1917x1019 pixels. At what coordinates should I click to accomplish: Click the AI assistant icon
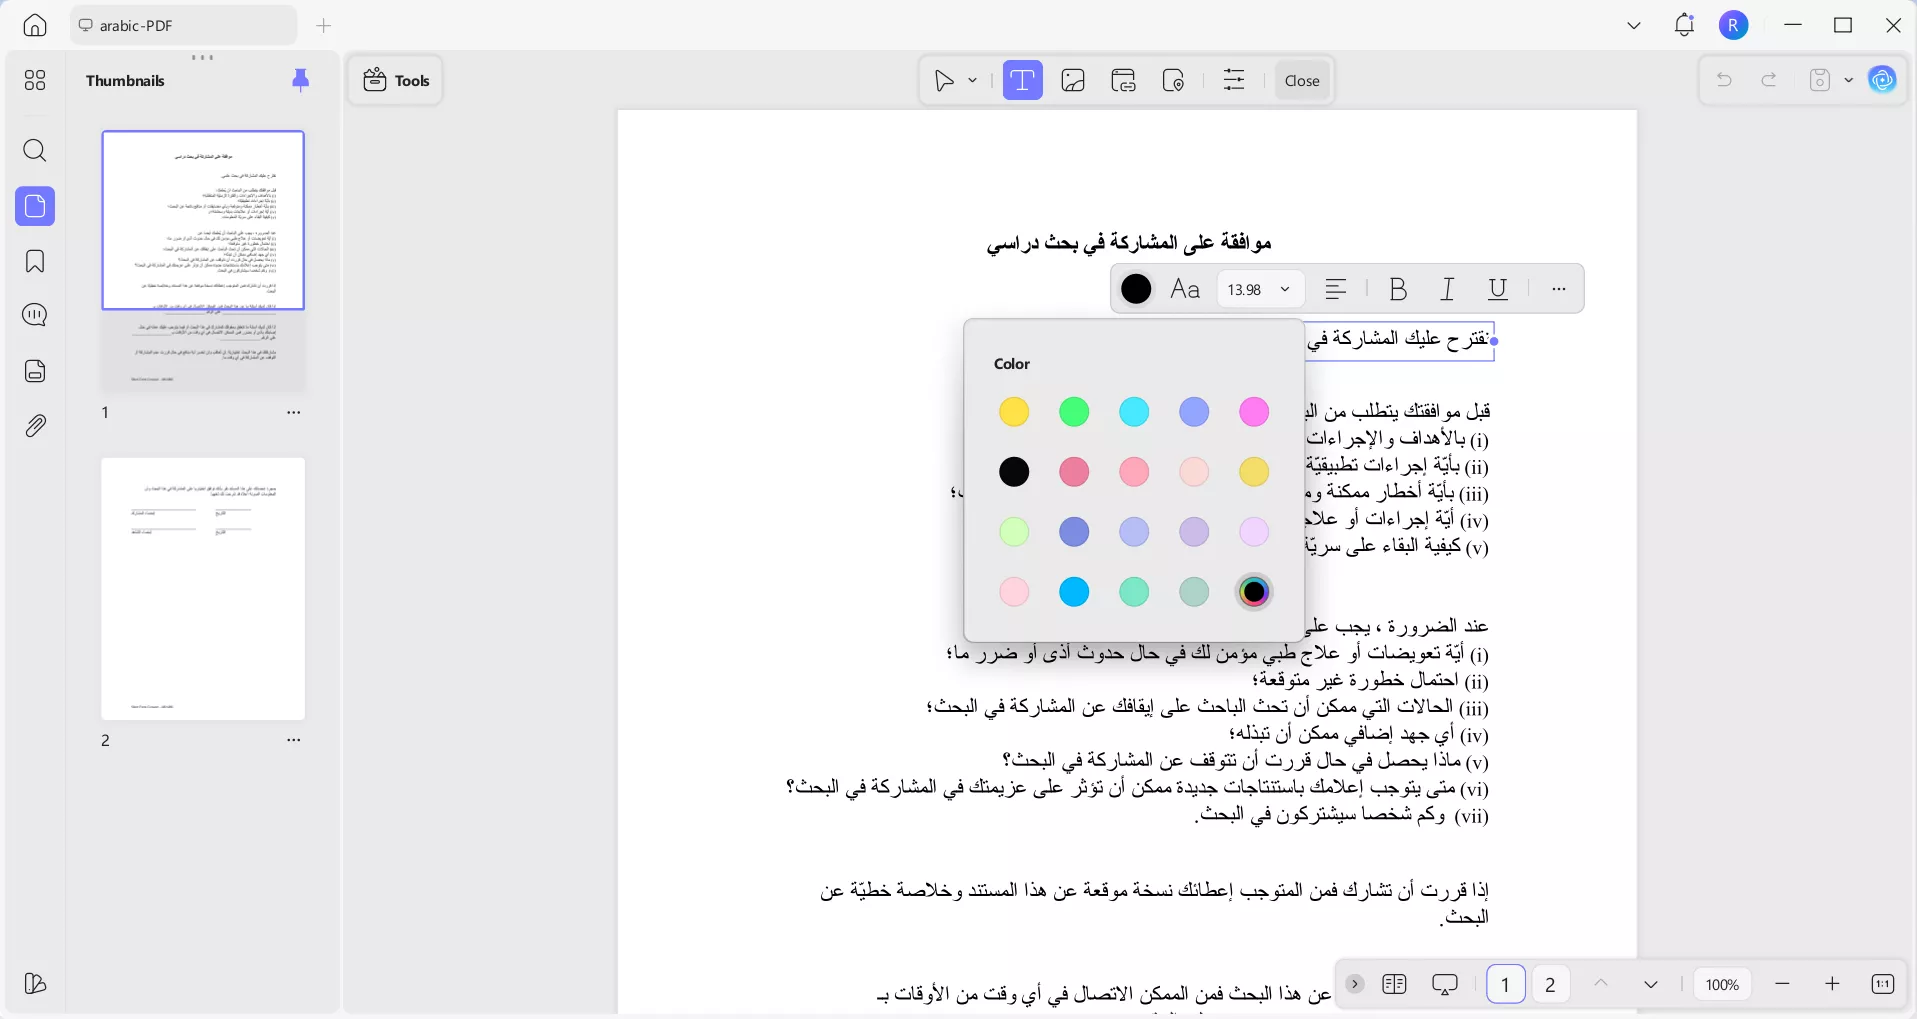point(1884,80)
